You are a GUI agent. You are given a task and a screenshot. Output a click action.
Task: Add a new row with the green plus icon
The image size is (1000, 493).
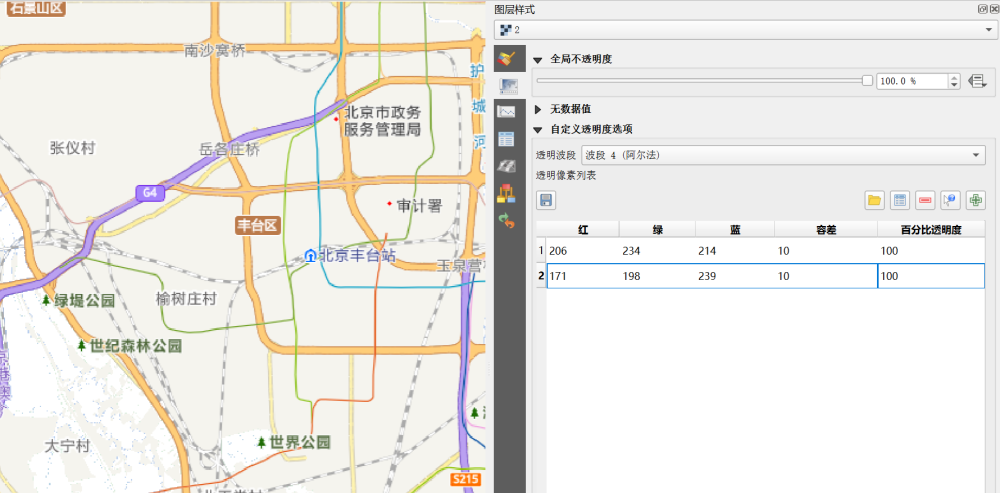coord(976,200)
